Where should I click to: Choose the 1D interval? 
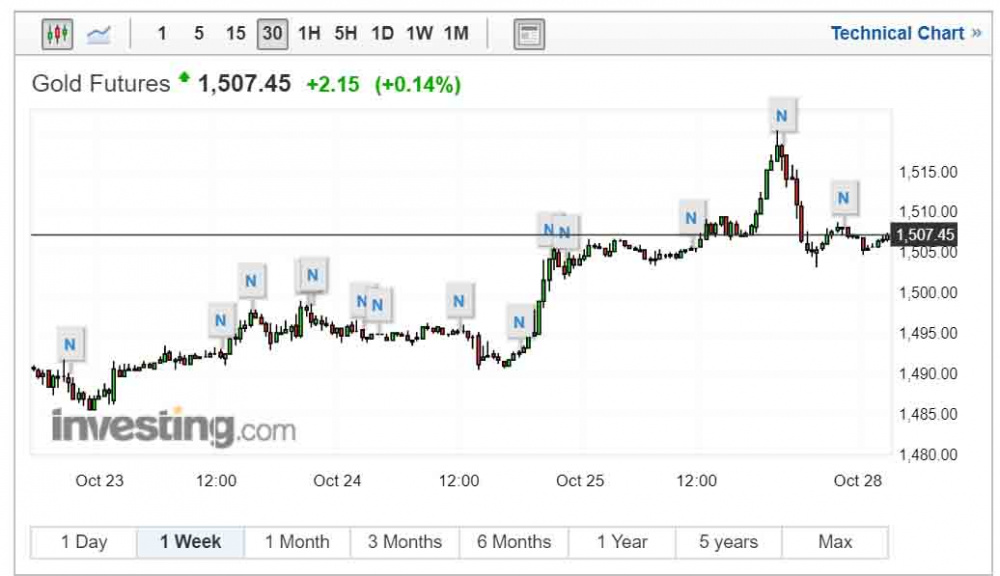pos(383,34)
